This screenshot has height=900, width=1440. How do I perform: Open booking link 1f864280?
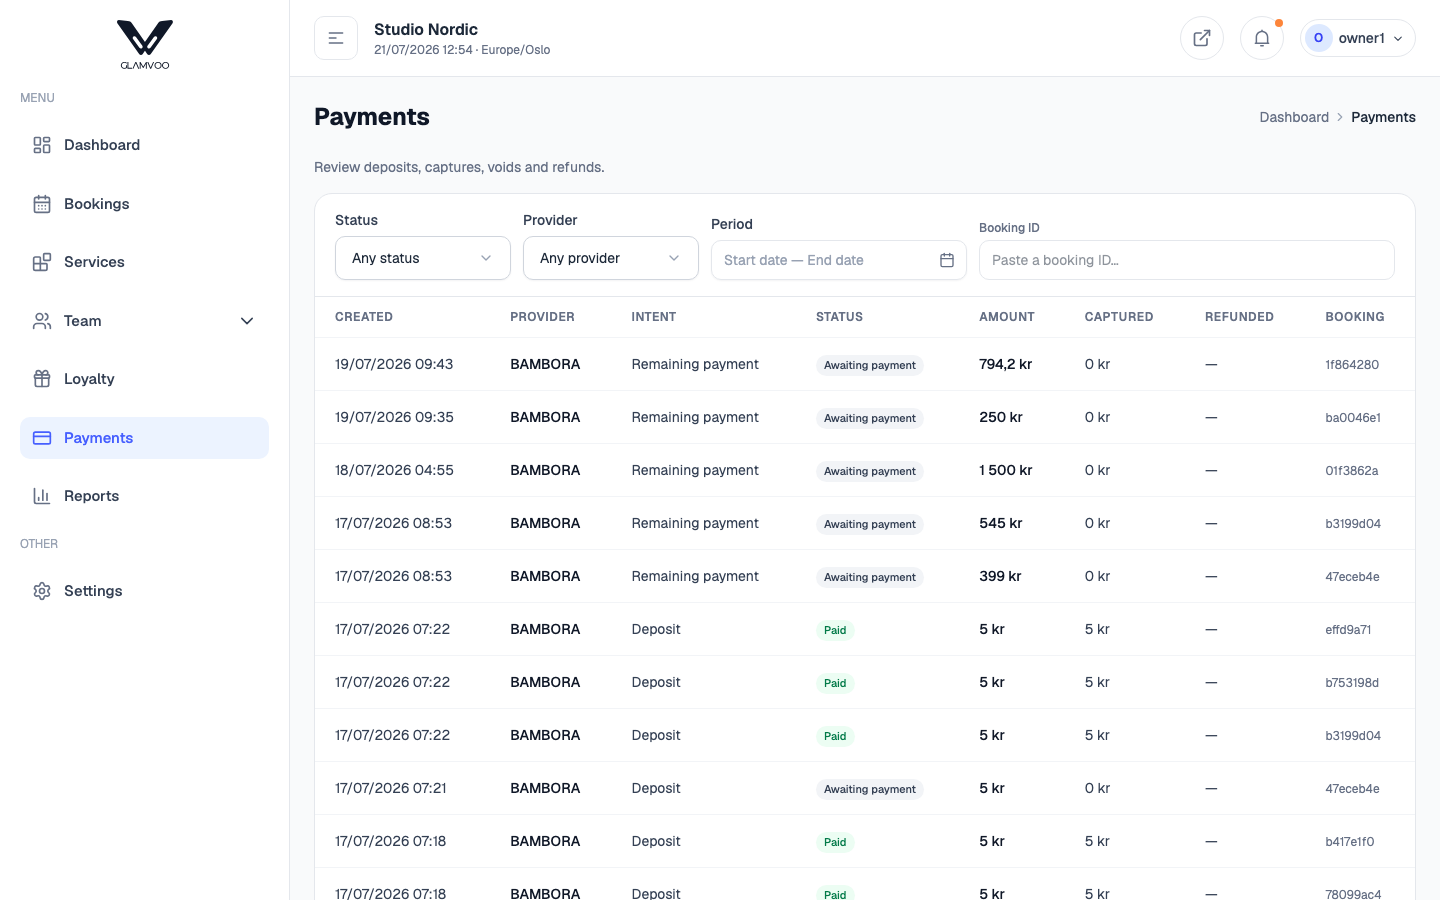click(1352, 365)
